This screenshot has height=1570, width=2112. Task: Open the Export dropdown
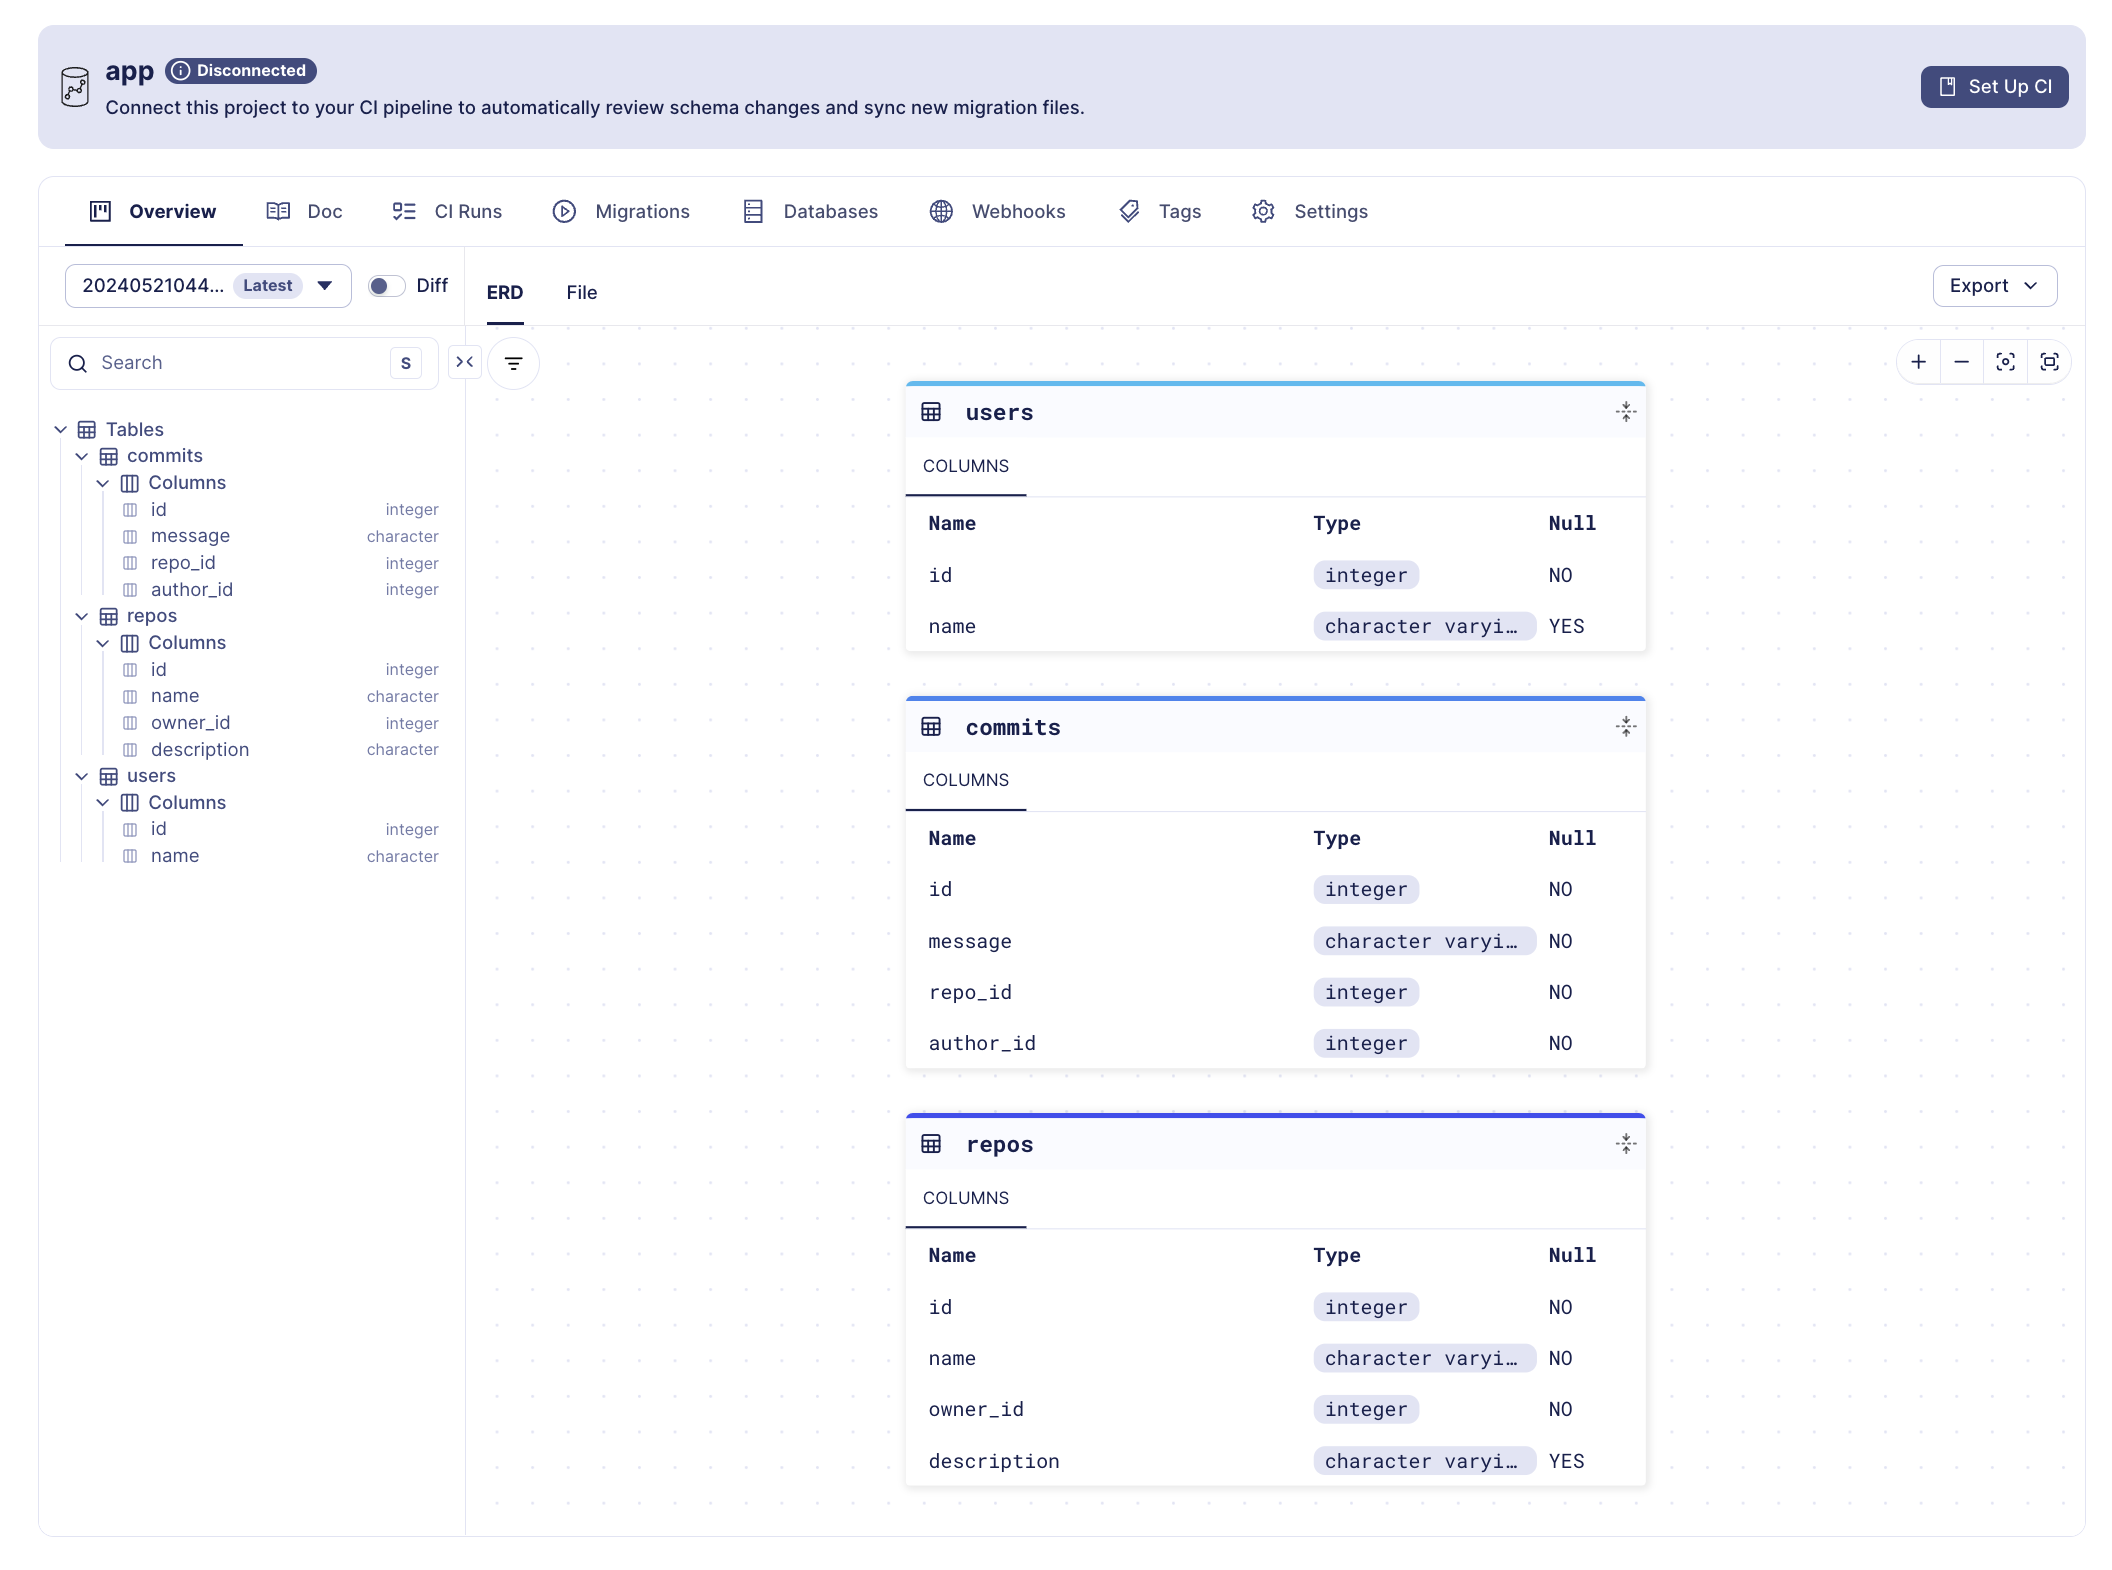click(x=1994, y=286)
